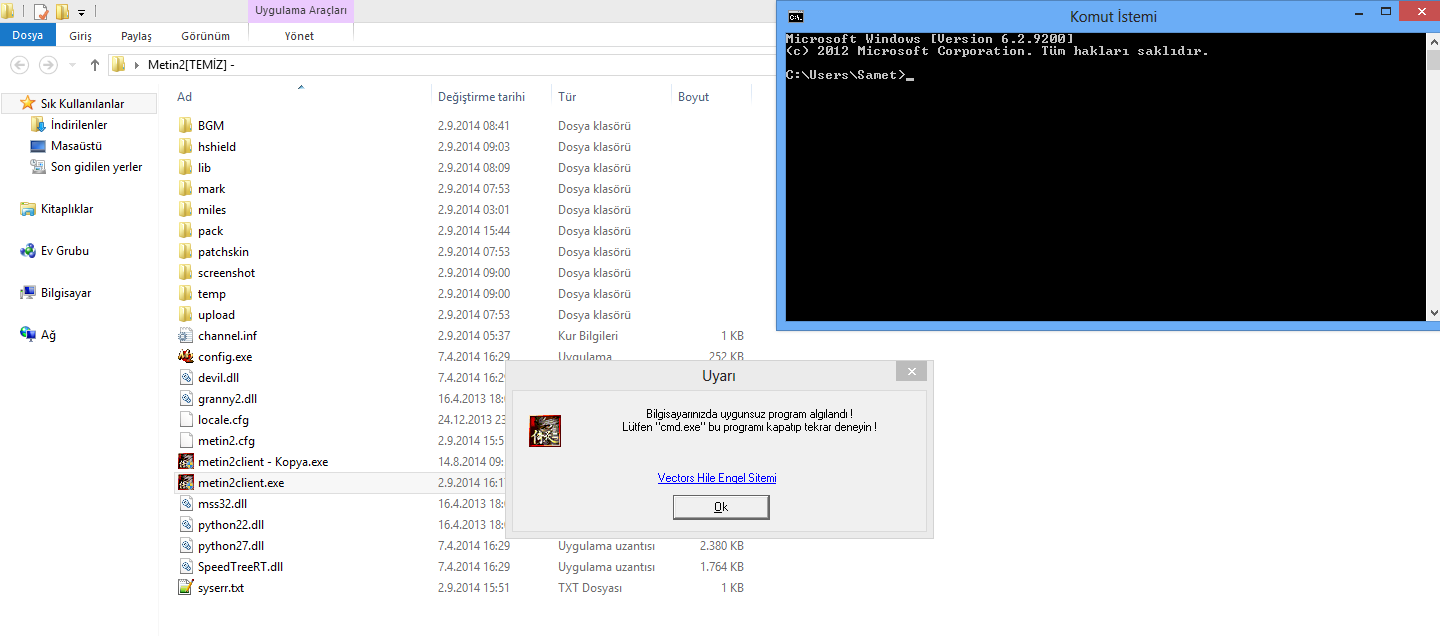The image size is (1440, 636).
Task: Click the Explorer window title folder icon
Action: [7, 12]
